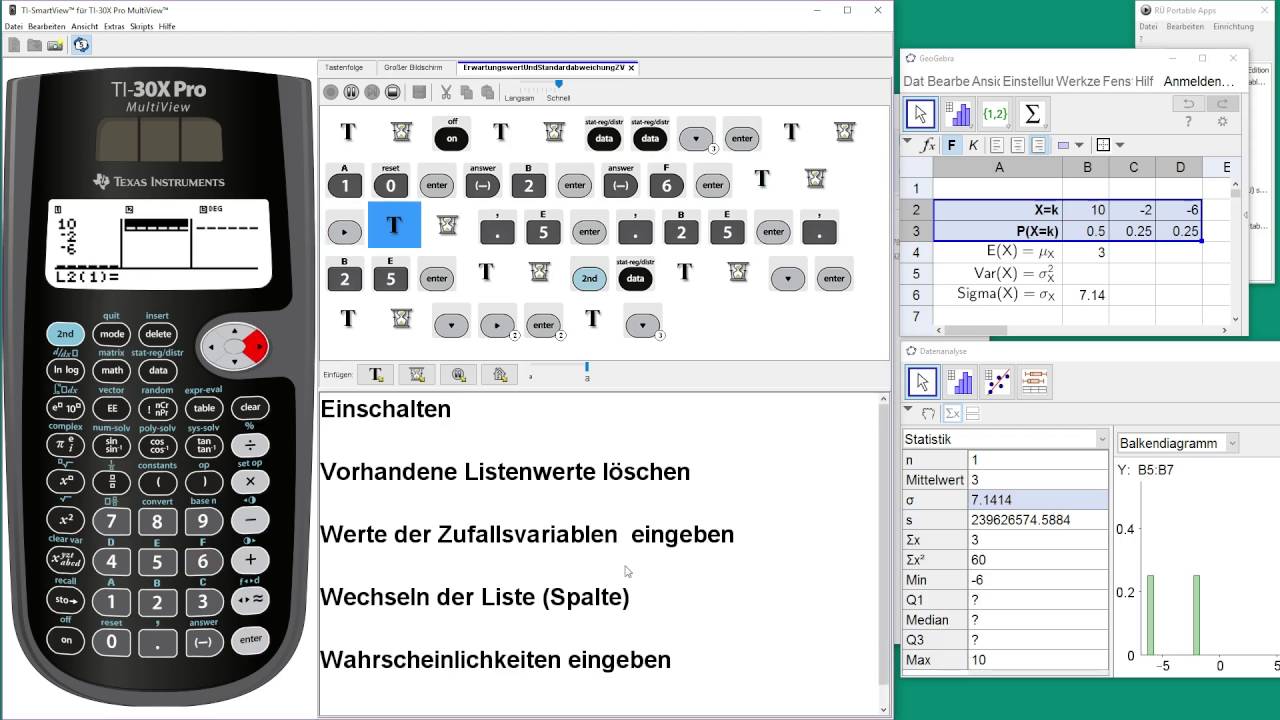The width and height of the screenshot is (1280, 720).
Task: Open the Extras menu in TI-SmartView
Action: tap(114, 26)
